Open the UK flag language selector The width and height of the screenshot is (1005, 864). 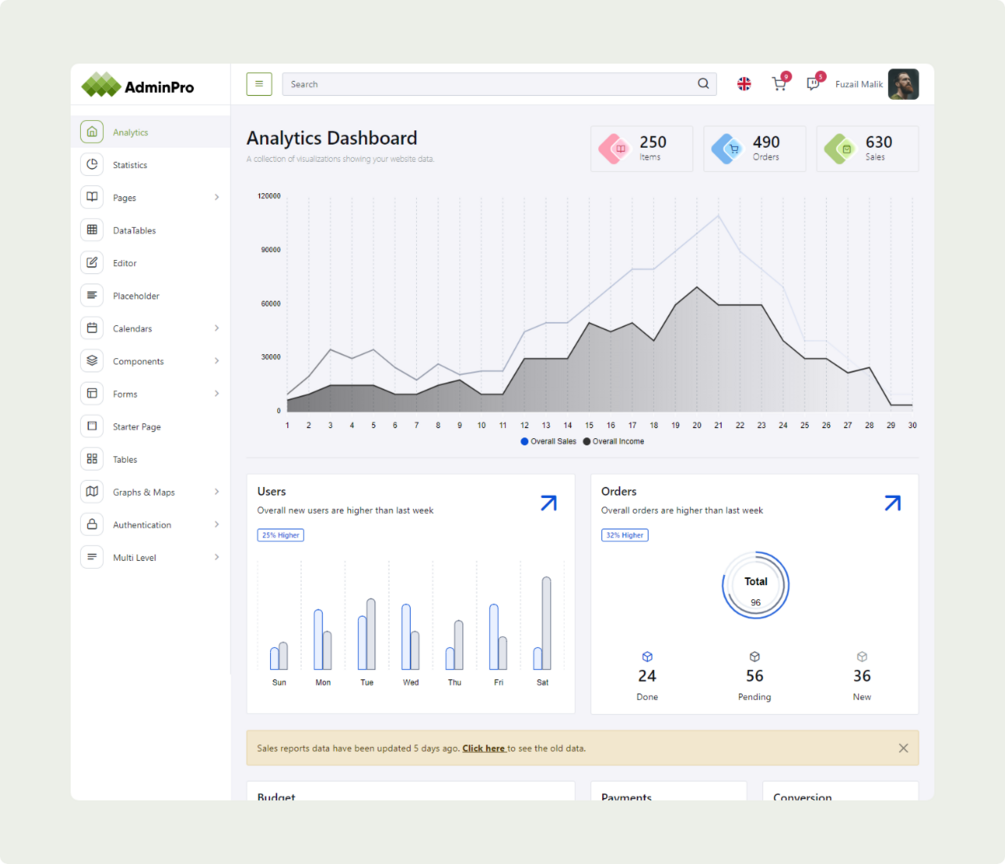pyautogui.click(x=743, y=84)
